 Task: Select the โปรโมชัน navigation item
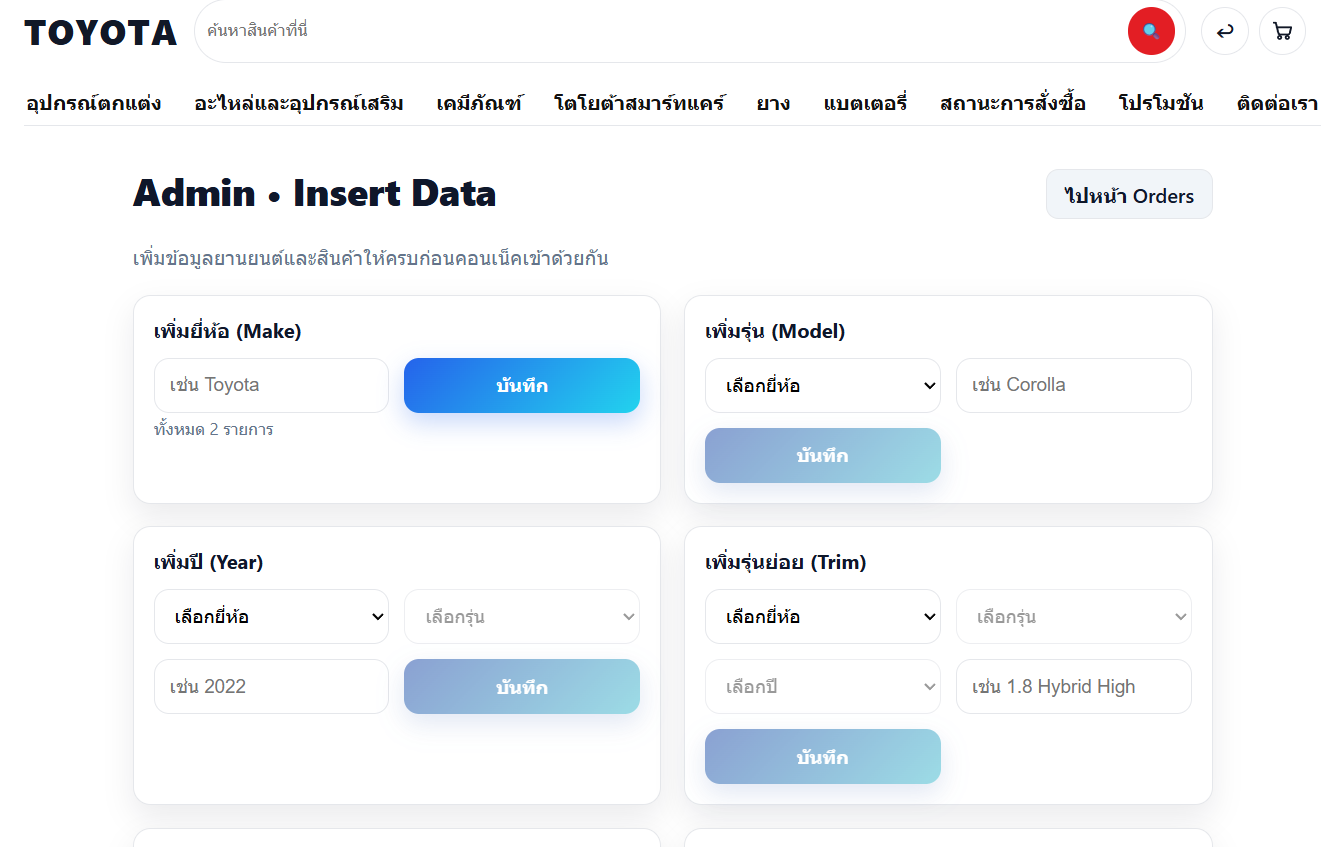point(1160,102)
